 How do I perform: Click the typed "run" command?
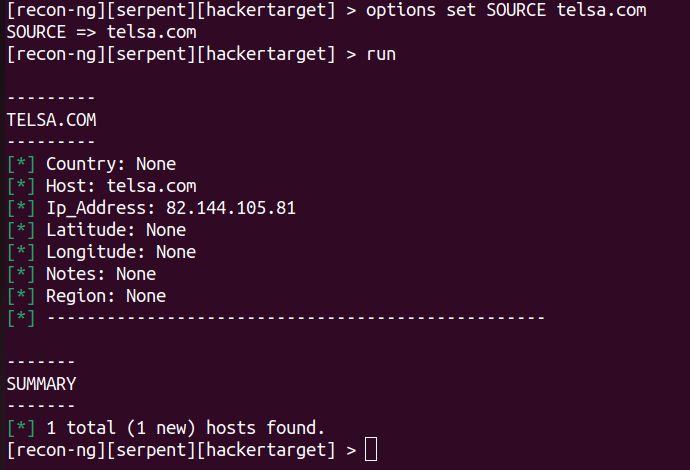(x=381, y=54)
